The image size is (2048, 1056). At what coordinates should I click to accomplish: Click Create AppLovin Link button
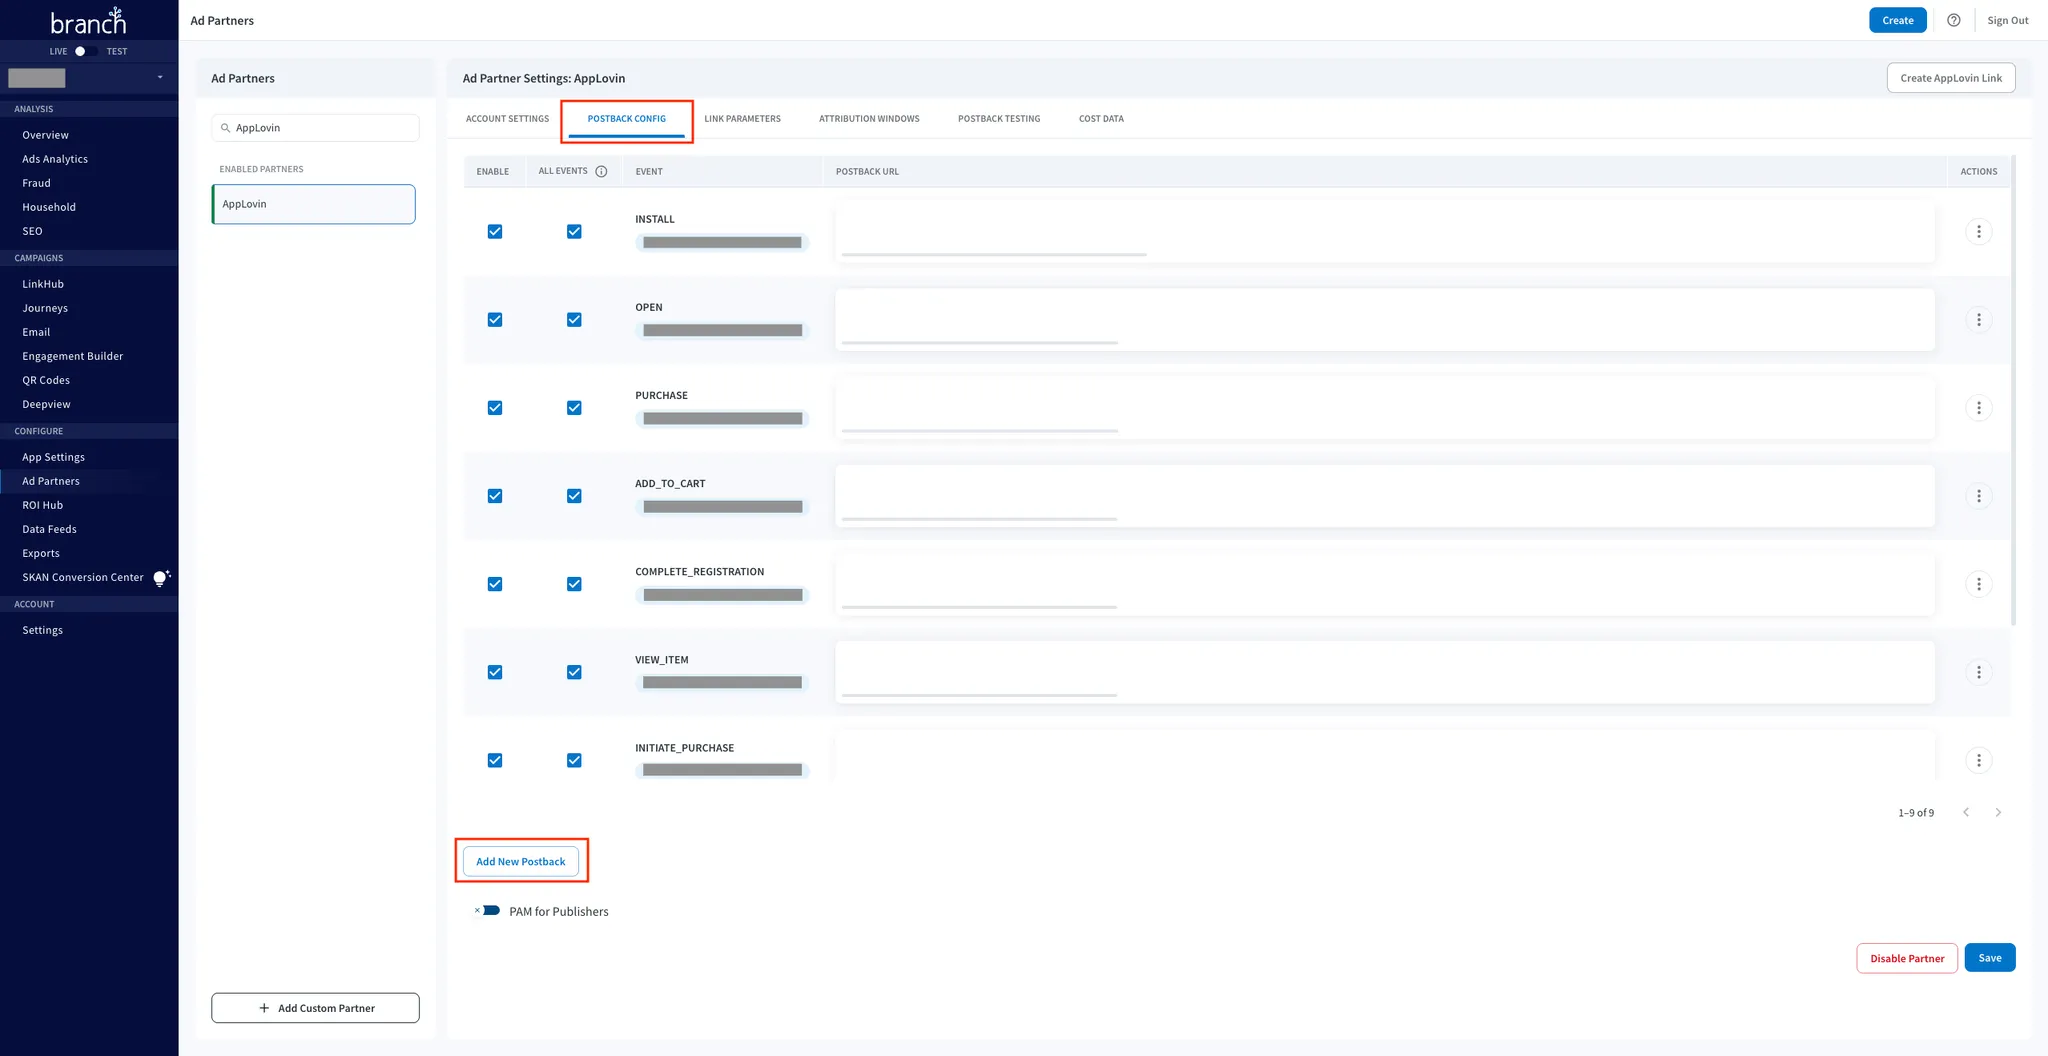1950,78
